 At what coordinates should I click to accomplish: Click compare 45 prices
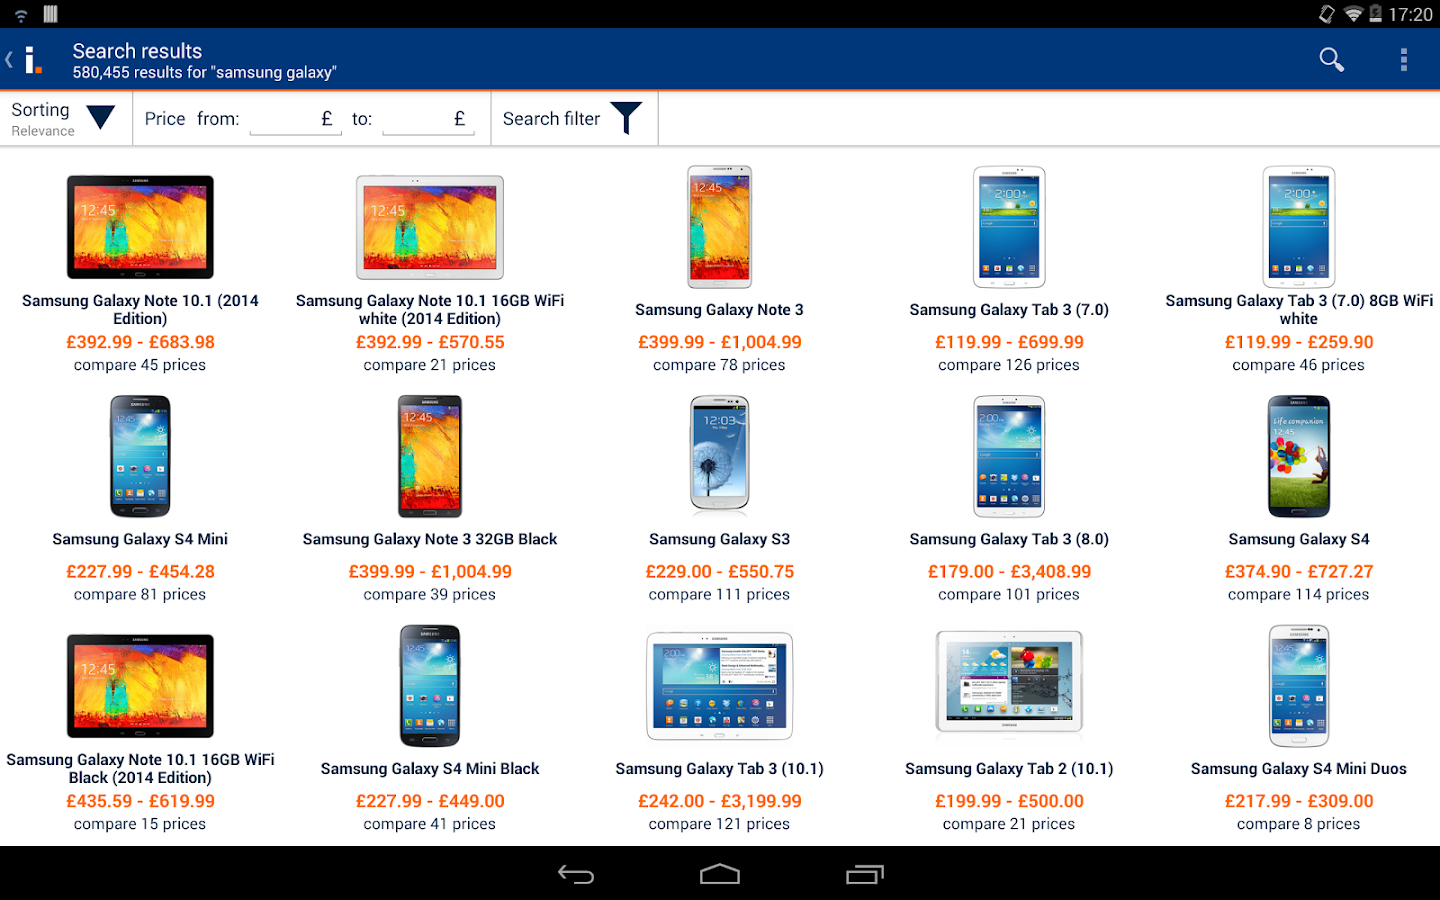[140, 365]
